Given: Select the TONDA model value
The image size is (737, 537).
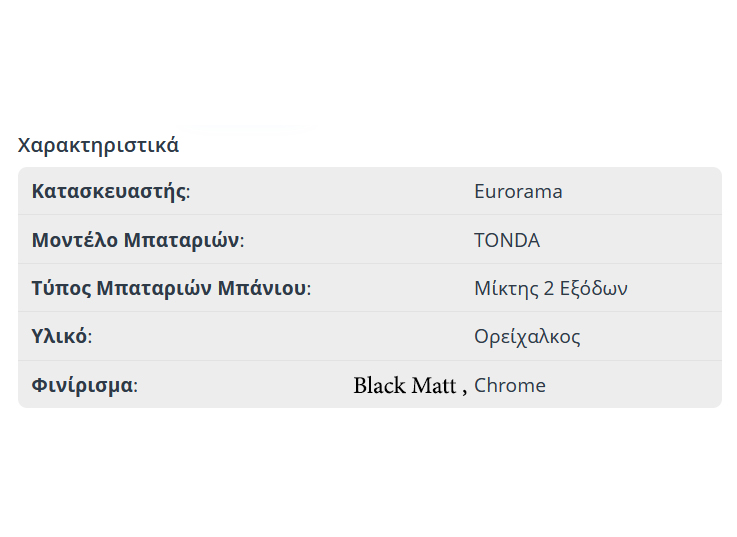Looking at the screenshot, I should (x=507, y=240).
